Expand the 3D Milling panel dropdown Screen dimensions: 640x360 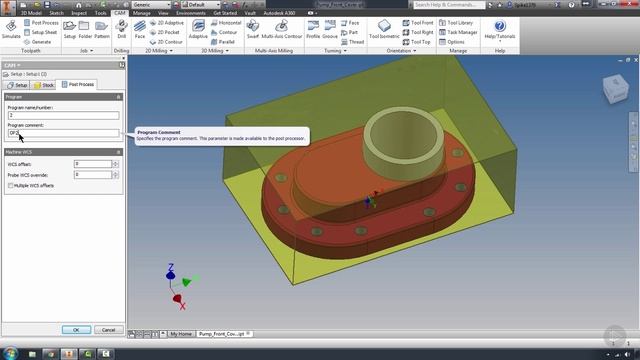[215, 51]
